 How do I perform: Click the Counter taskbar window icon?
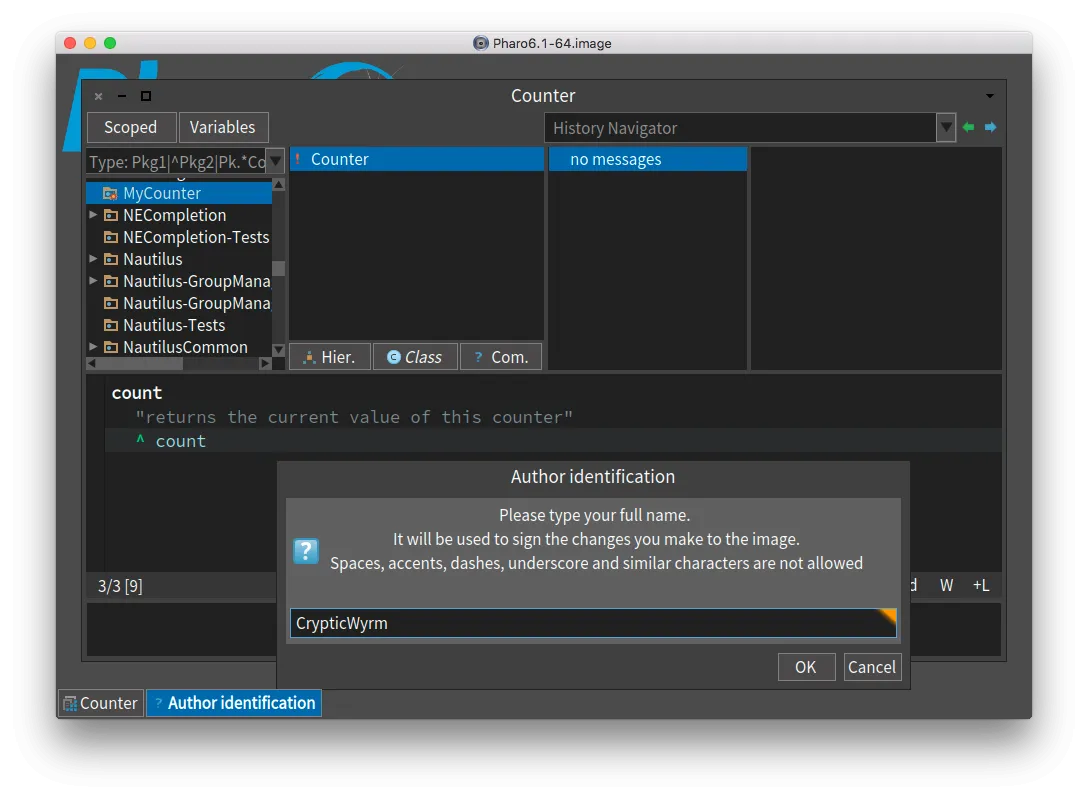click(x=70, y=704)
